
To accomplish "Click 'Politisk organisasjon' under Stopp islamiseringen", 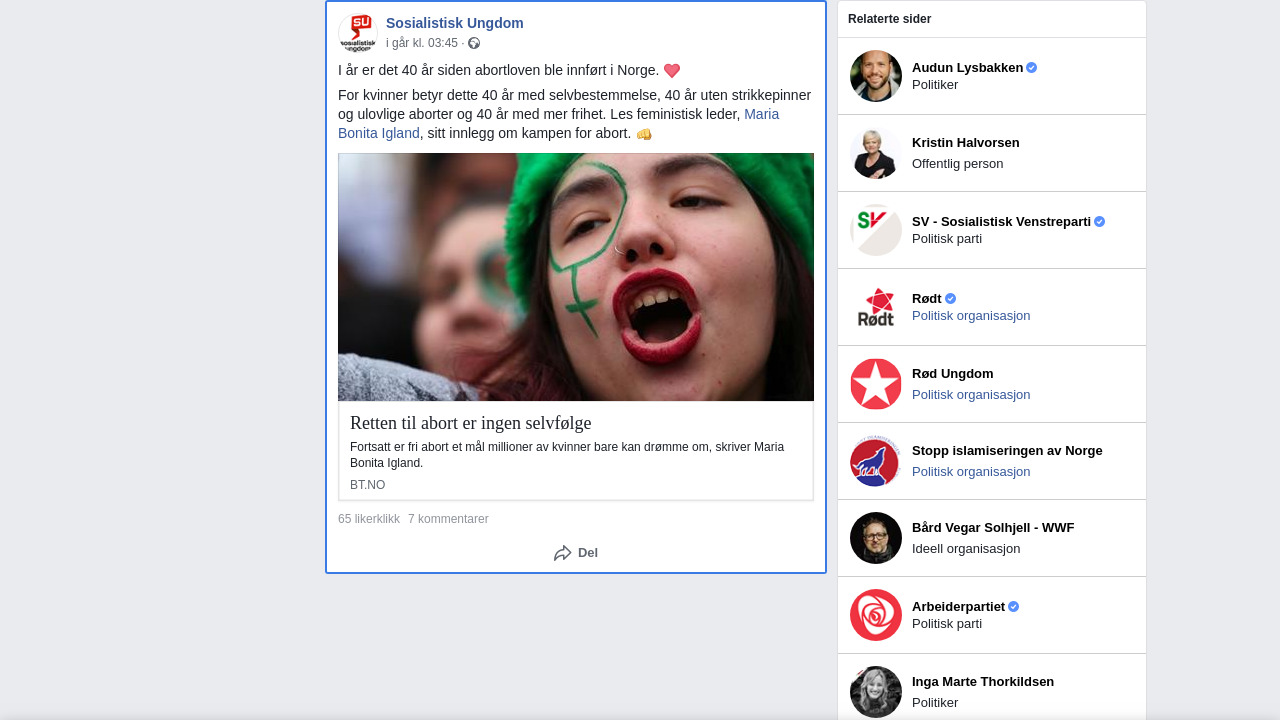I will 971,472.
